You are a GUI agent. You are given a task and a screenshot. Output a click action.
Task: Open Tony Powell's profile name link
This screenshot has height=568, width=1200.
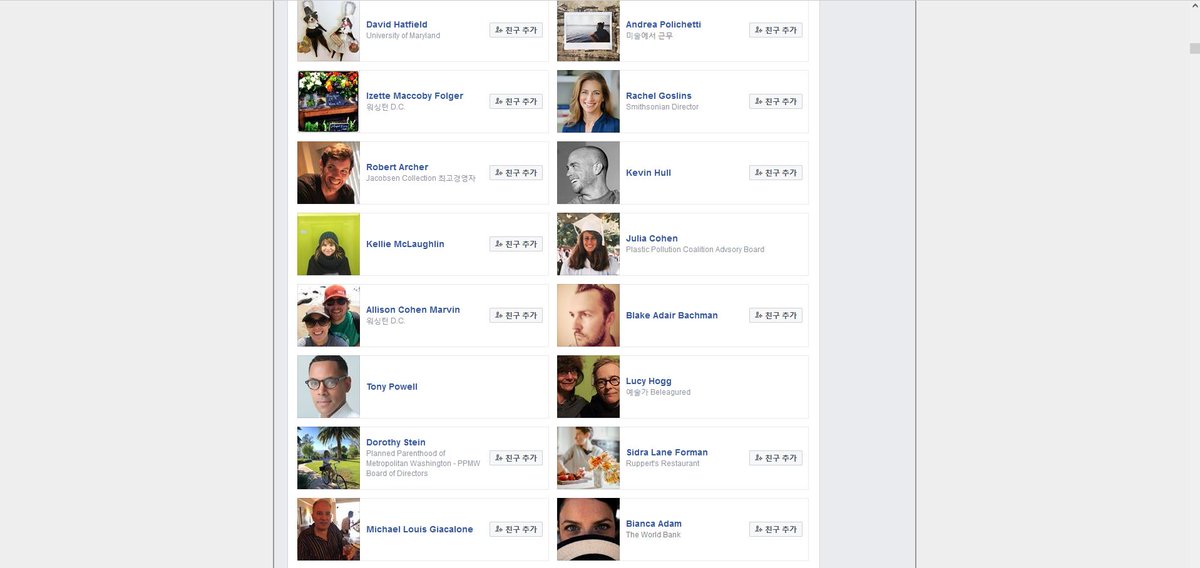click(392, 387)
